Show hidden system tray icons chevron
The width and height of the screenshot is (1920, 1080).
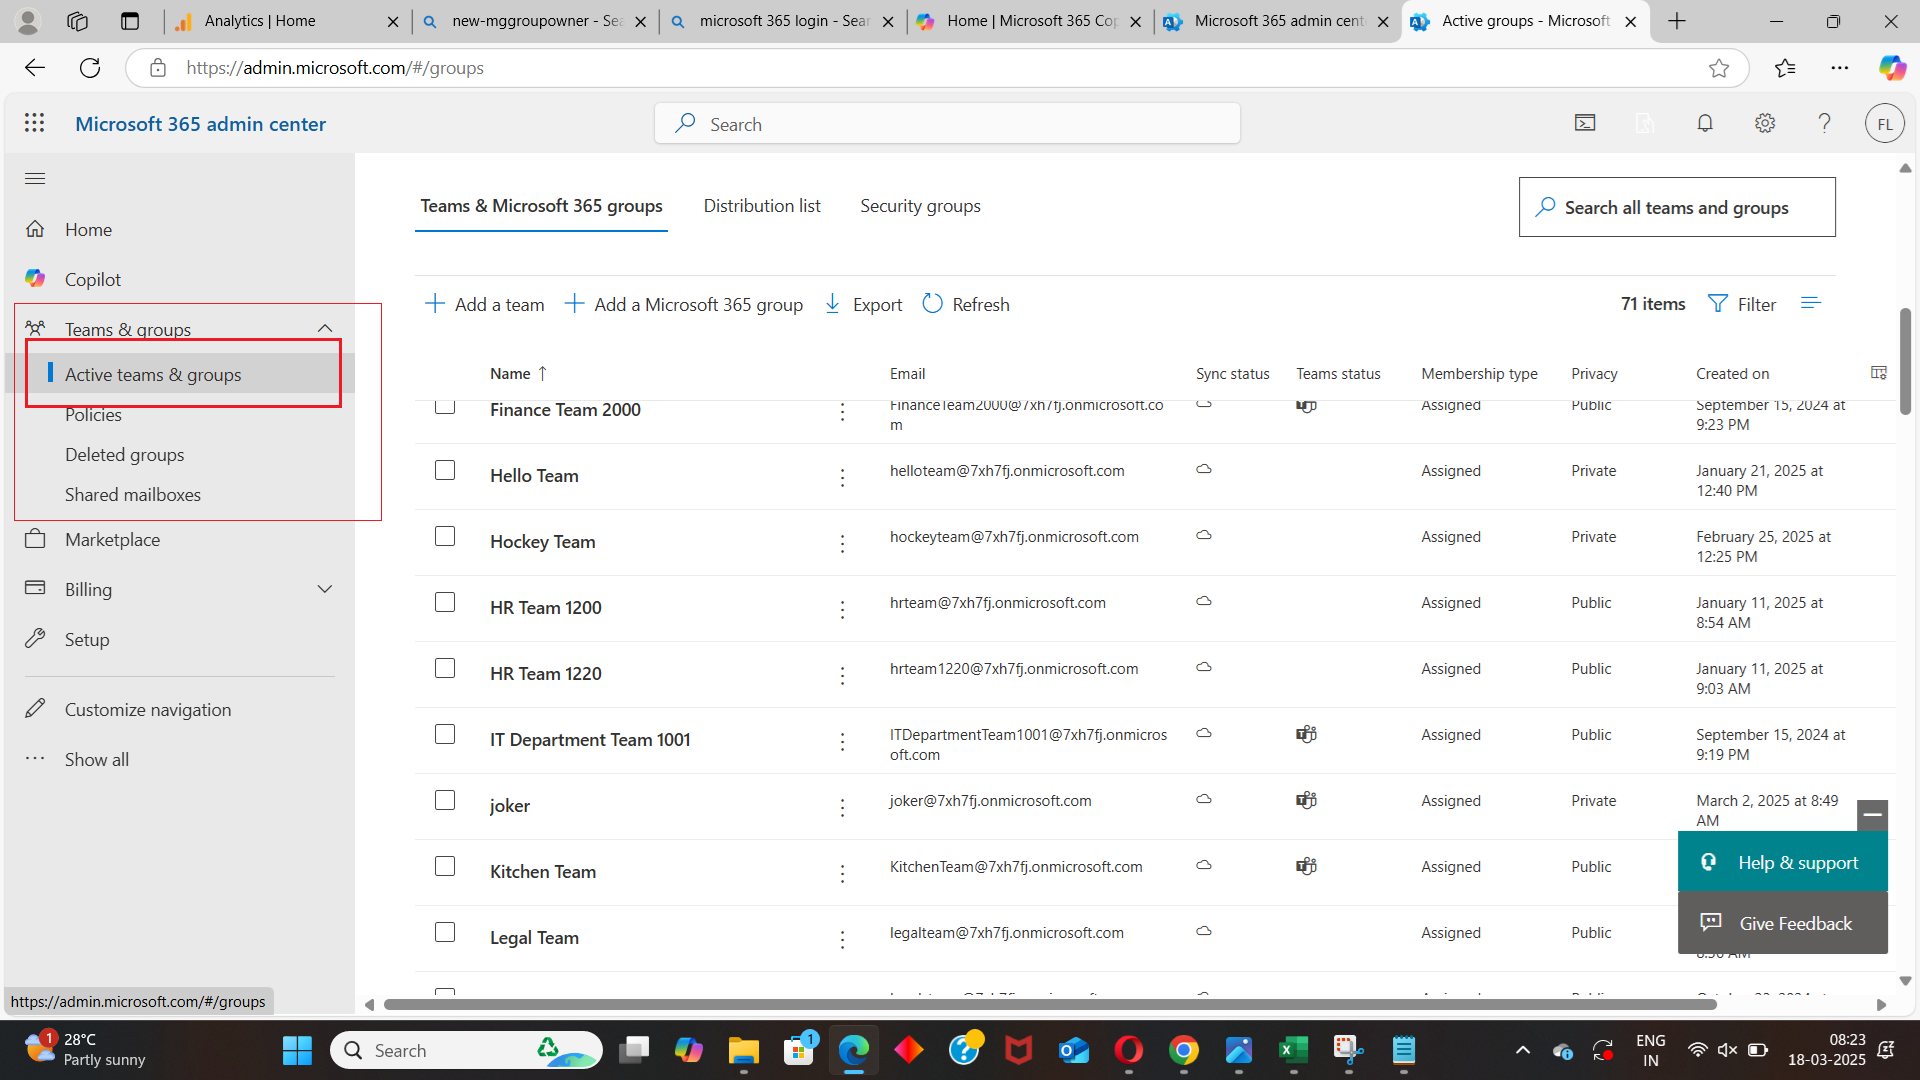pyautogui.click(x=1522, y=1050)
